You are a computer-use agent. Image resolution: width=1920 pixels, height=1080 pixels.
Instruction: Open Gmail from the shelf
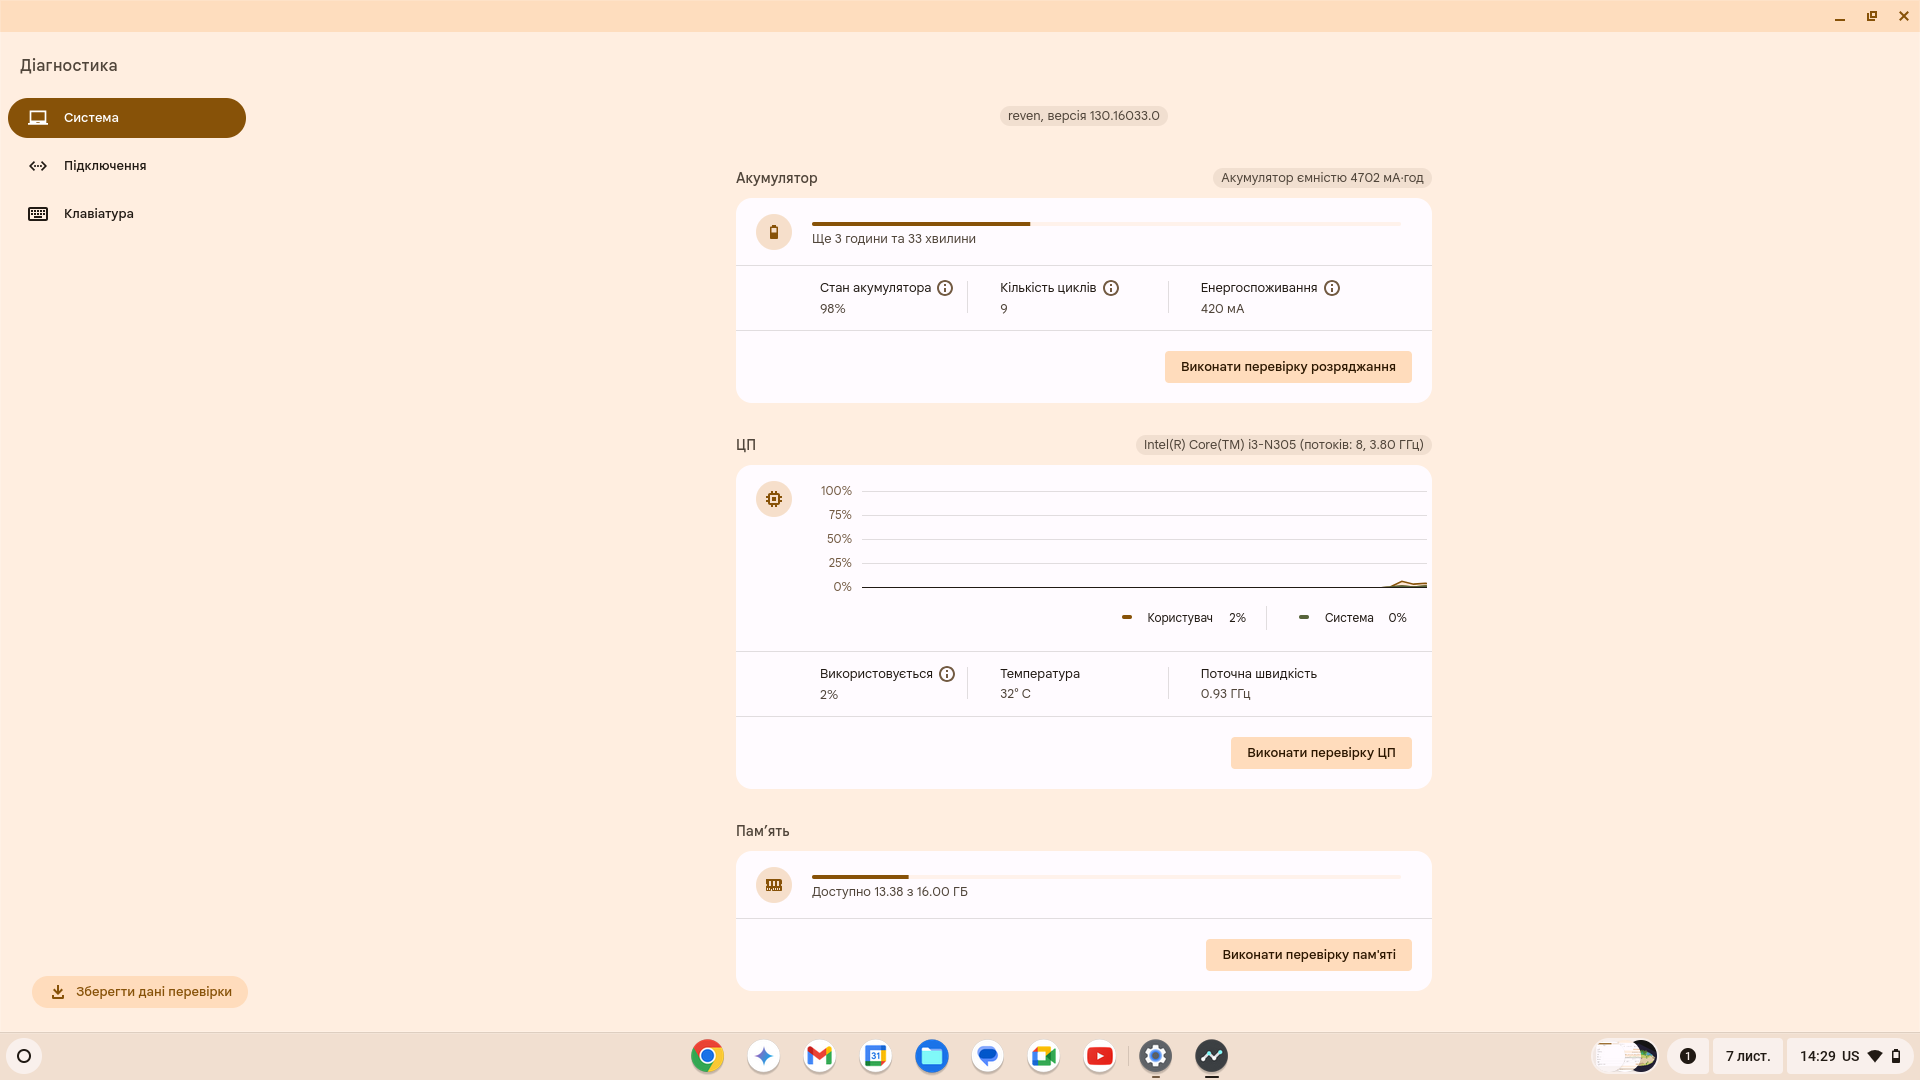pyautogui.click(x=819, y=1056)
